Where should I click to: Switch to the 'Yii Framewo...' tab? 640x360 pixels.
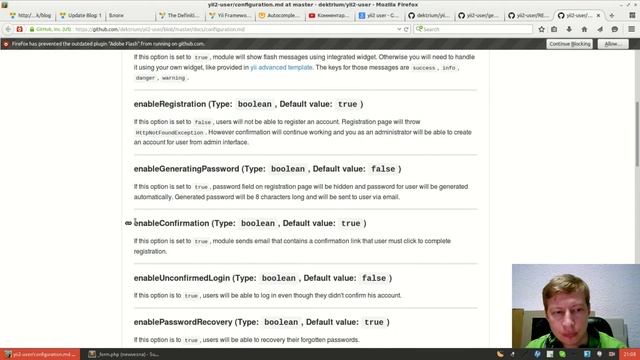point(230,16)
